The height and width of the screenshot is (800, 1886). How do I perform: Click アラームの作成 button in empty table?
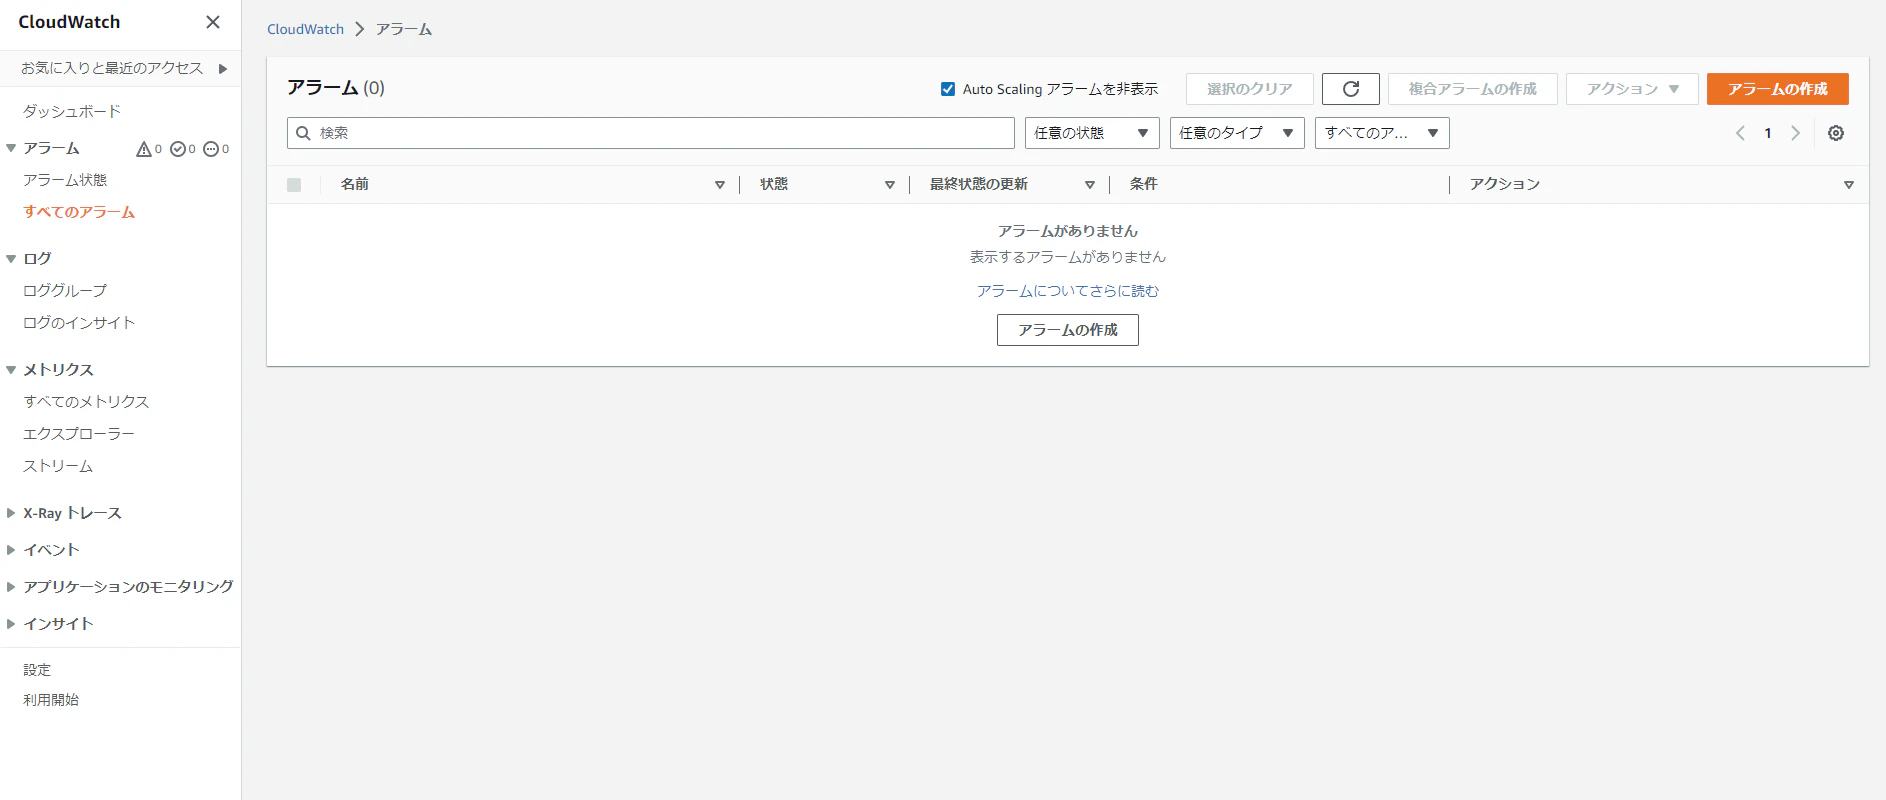(1067, 330)
